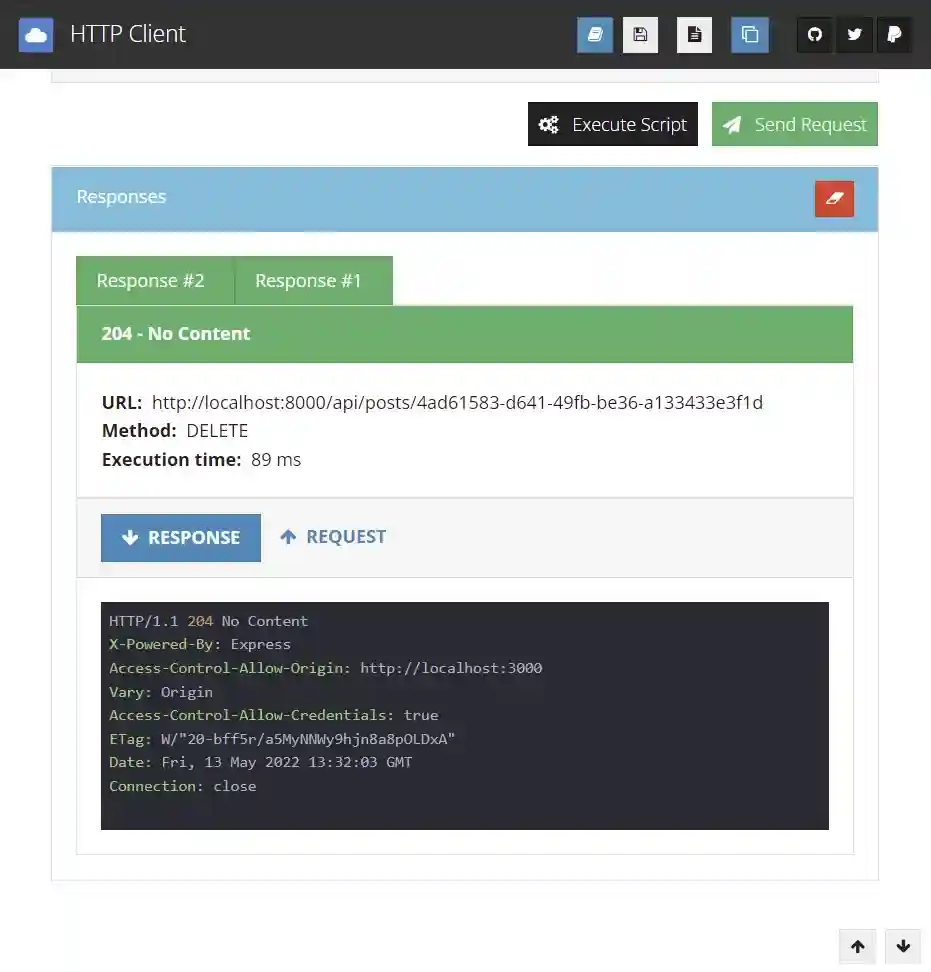Click the floppy disk save icon
This screenshot has height=972, width=931.
[640, 35]
